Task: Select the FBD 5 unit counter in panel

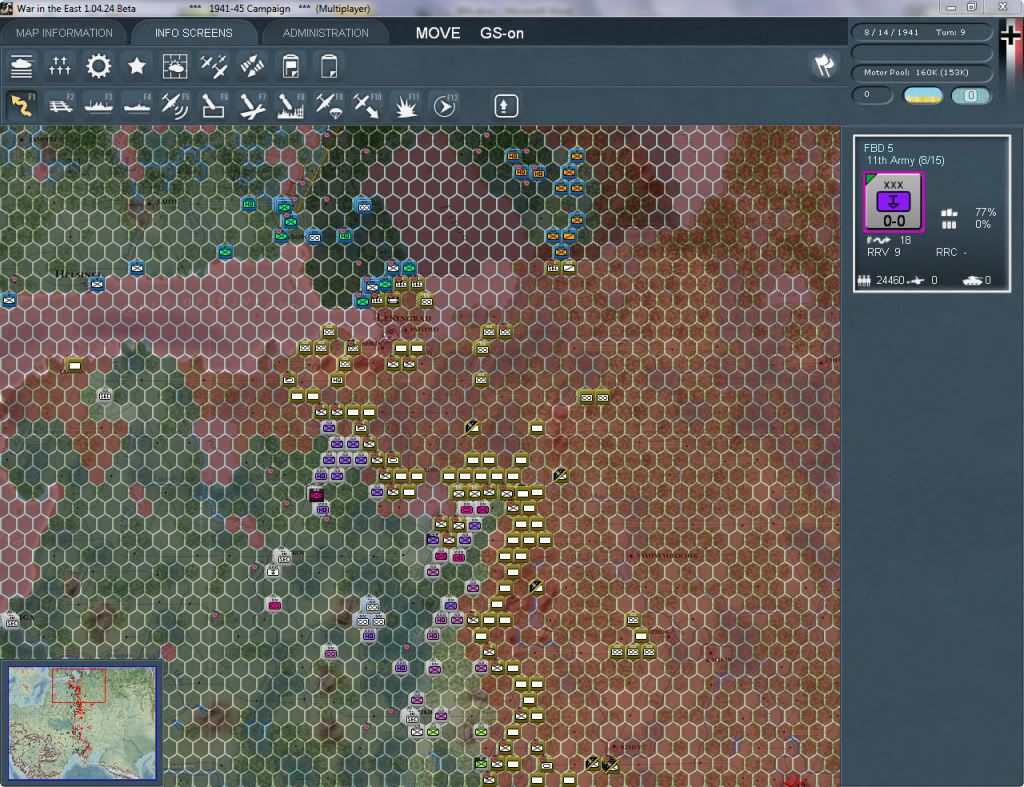Action: click(893, 202)
